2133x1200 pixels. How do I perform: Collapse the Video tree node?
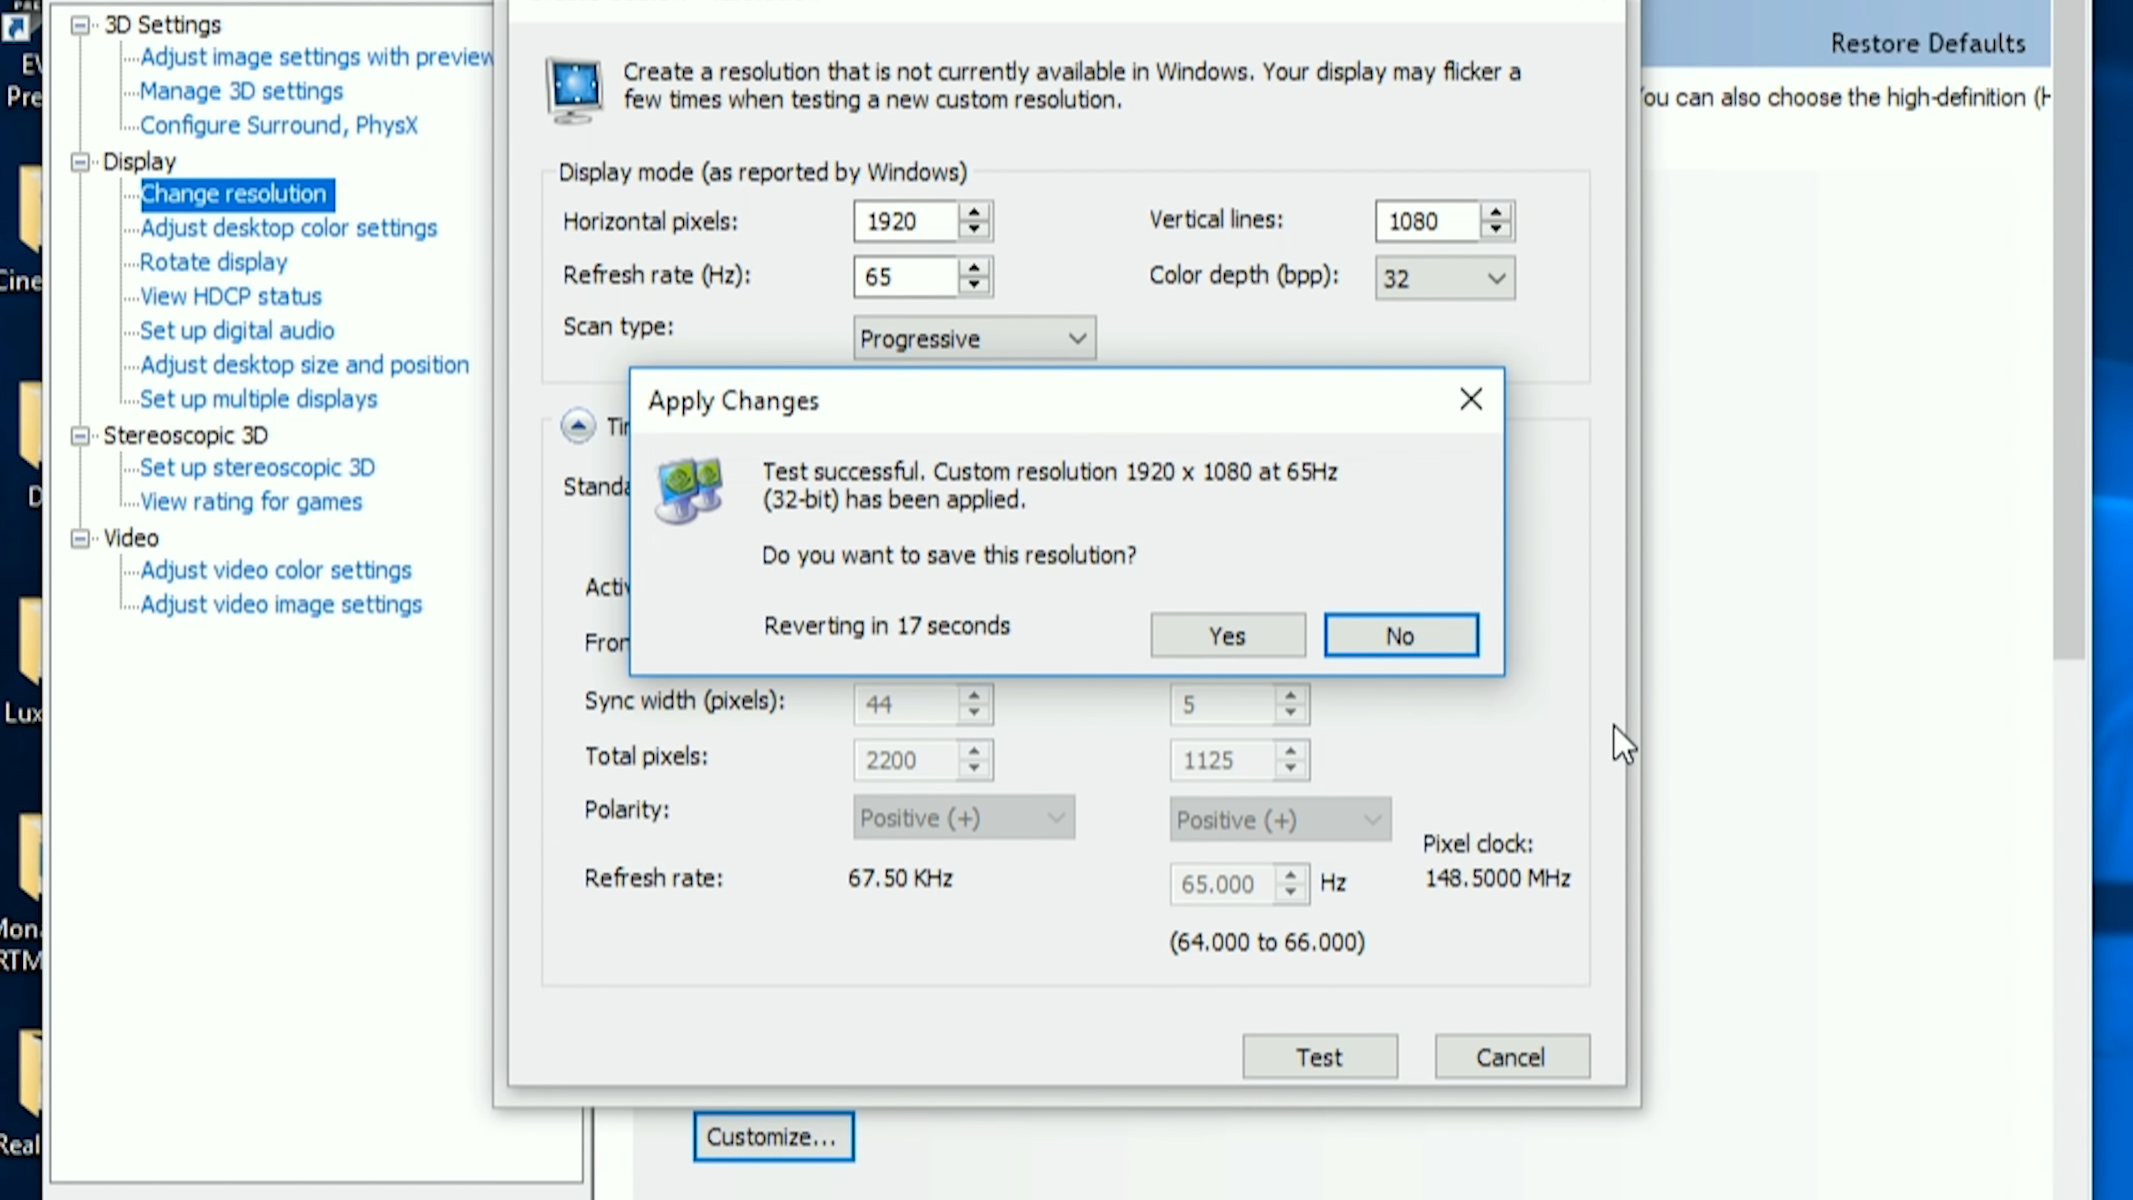coord(80,539)
